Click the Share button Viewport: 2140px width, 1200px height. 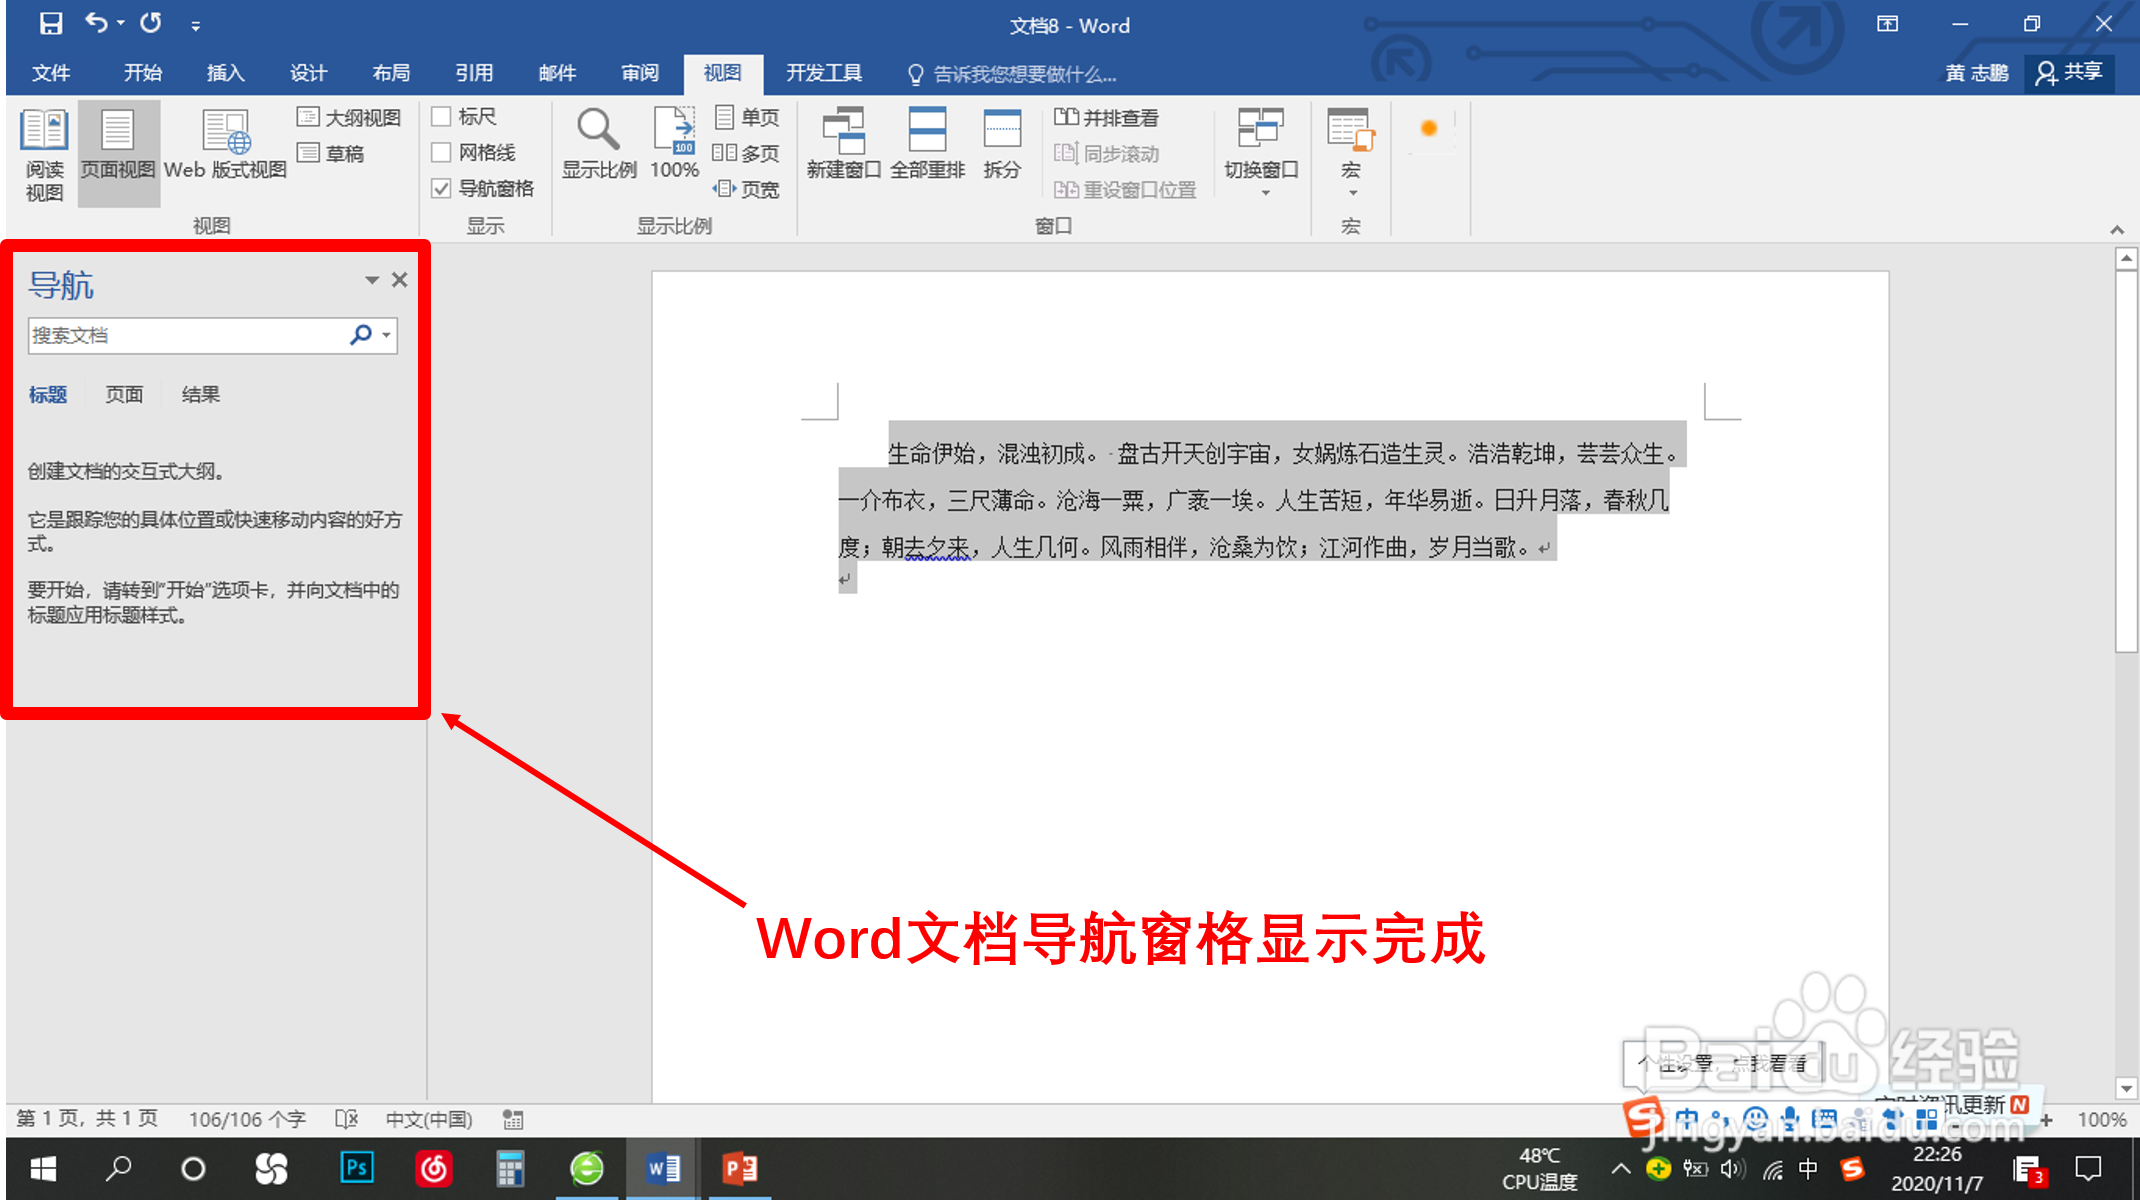pos(2070,73)
